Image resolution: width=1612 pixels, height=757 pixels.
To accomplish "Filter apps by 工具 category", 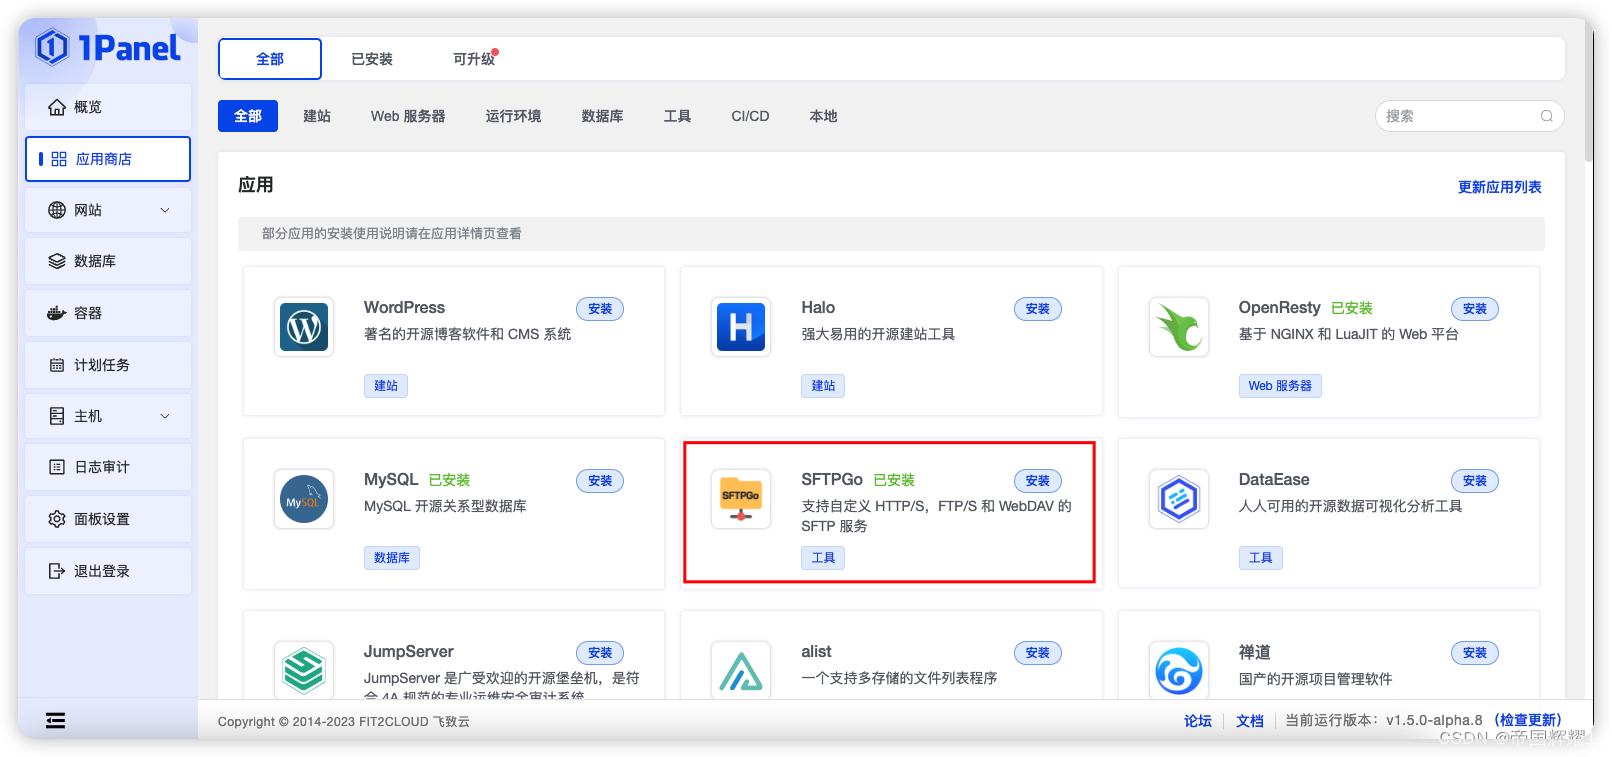I will [677, 116].
